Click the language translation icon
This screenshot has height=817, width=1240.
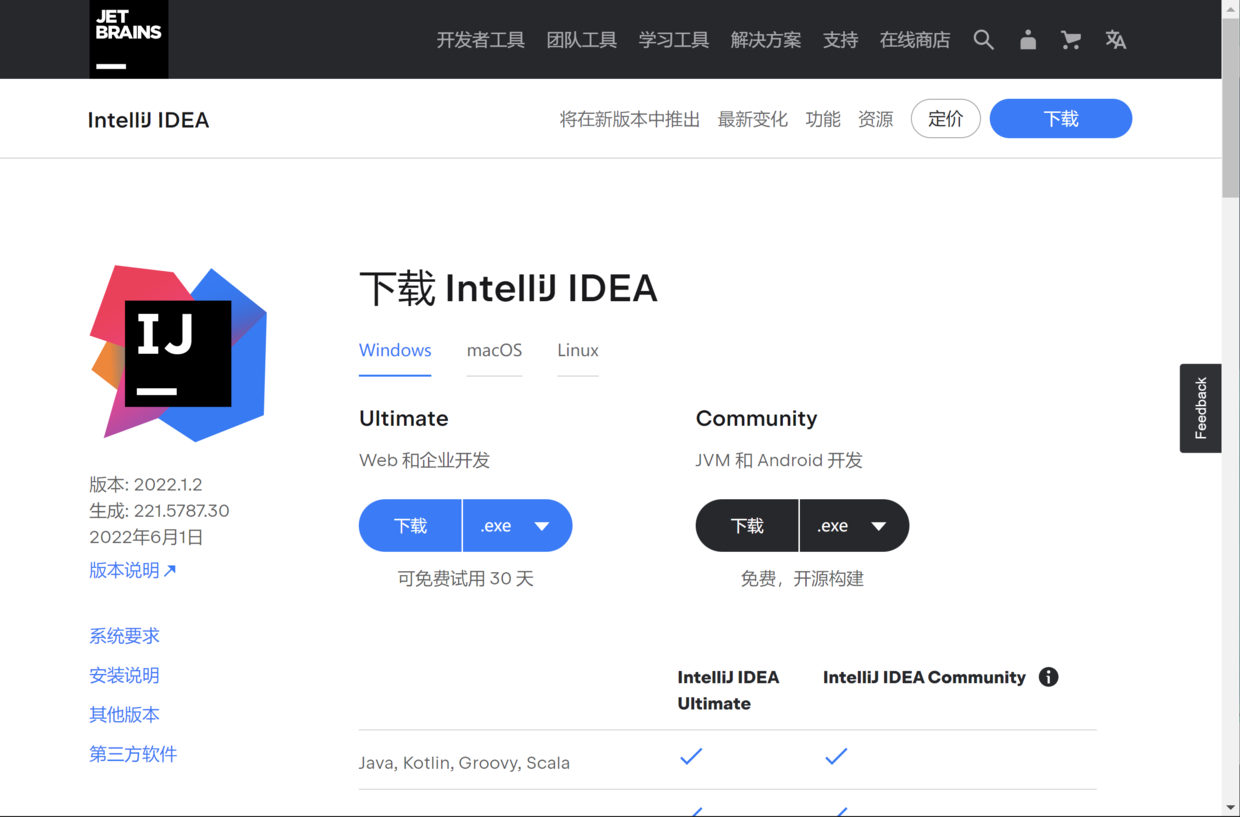coord(1115,40)
